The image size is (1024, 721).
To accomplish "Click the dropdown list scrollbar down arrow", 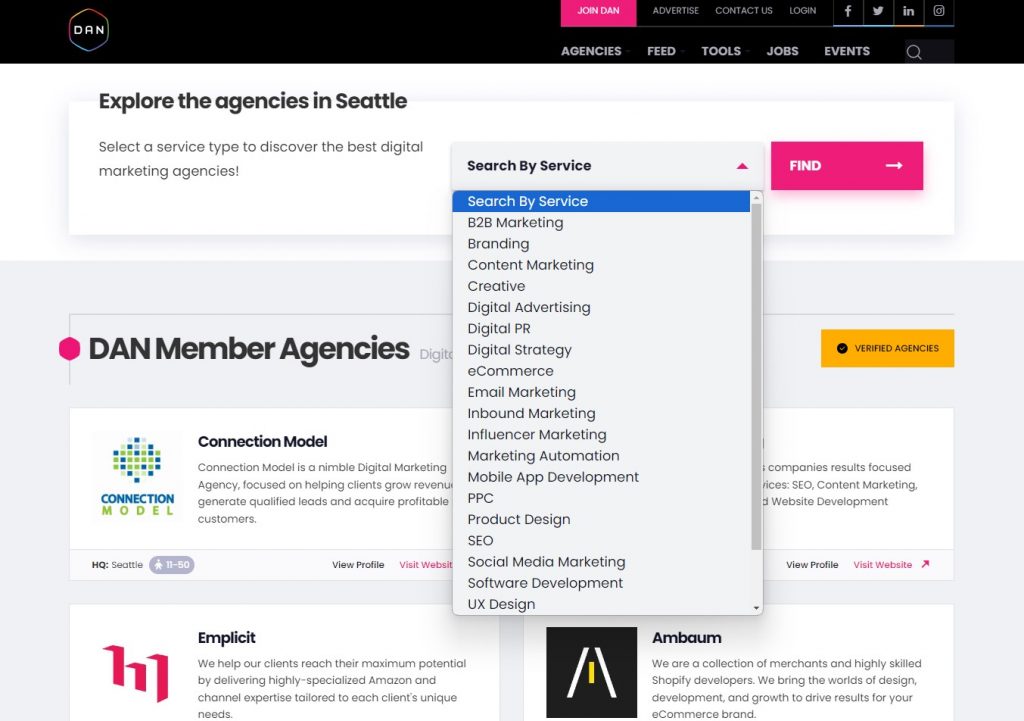I will click(756, 607).
